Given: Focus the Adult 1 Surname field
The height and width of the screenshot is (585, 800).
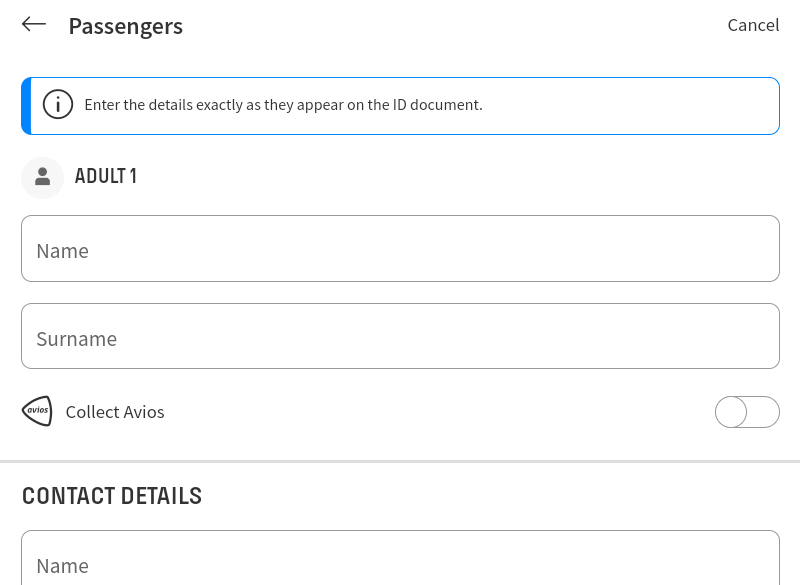Looking at the screenshot, I should point(401,336).
